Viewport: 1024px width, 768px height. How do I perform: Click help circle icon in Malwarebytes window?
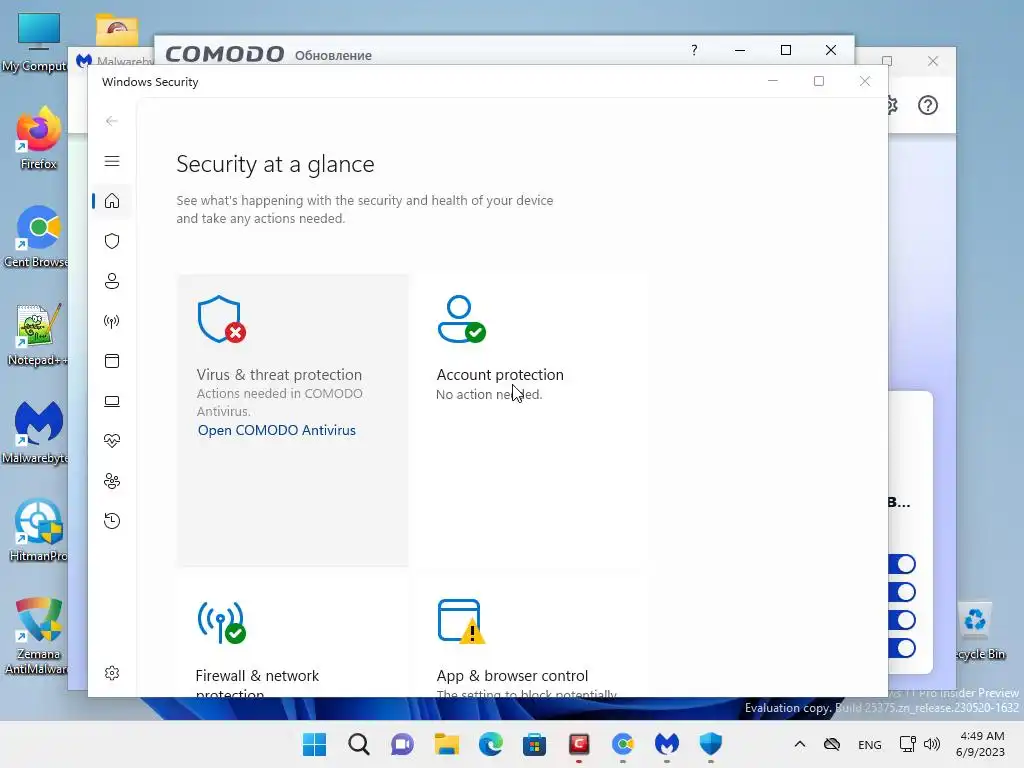[927, 105]
